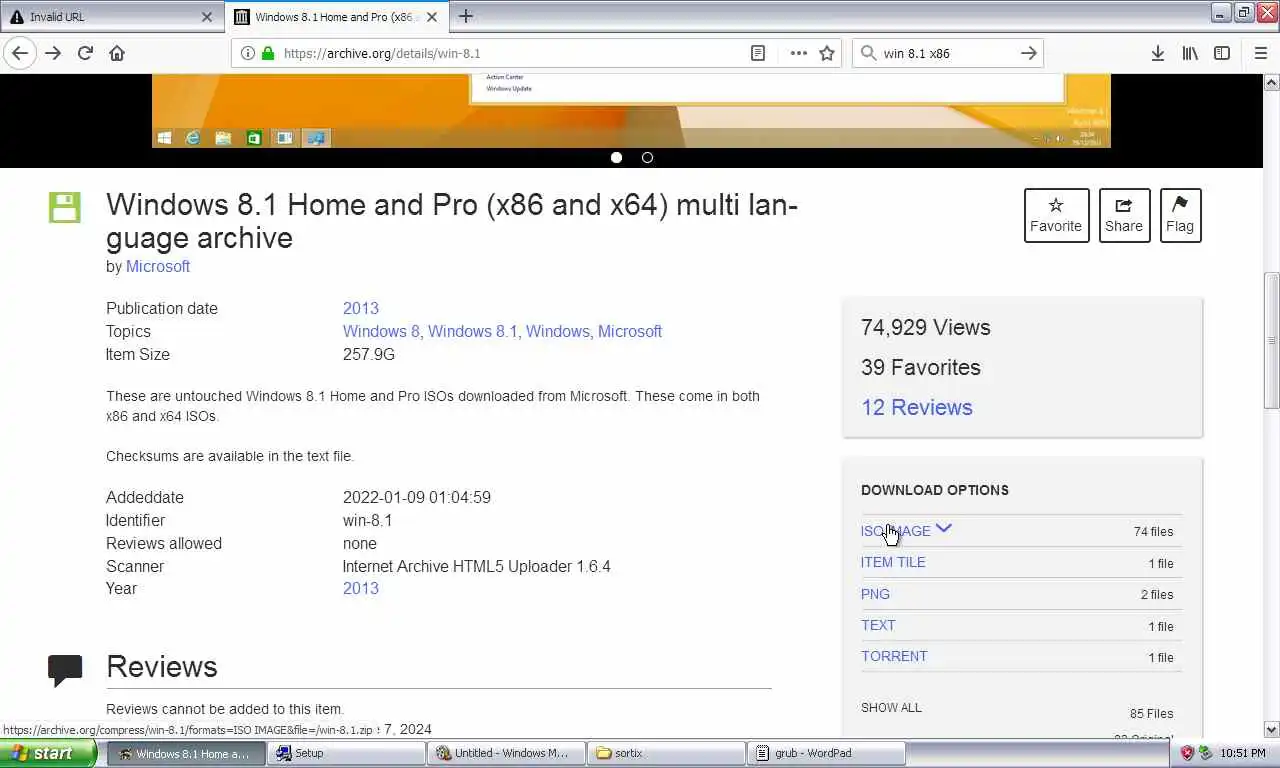This screenshot has width=1280, height=768.
Task: Show site information icon in address bar
Action: pos(248,53)
